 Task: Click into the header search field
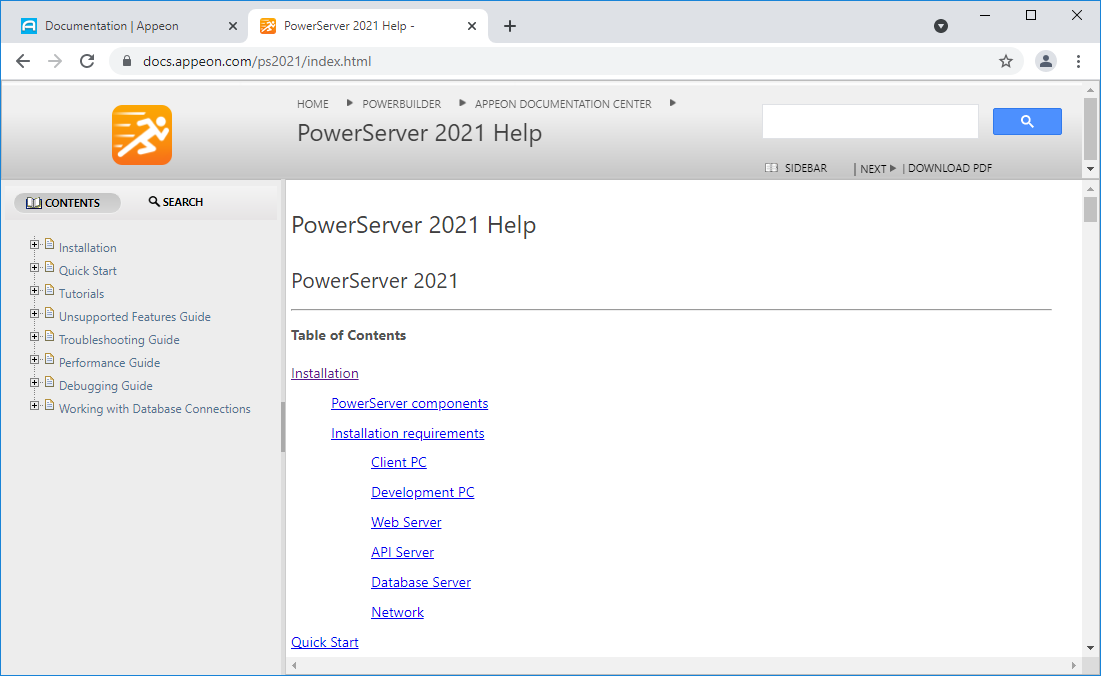pyautogui.click(x=870, y=121)
